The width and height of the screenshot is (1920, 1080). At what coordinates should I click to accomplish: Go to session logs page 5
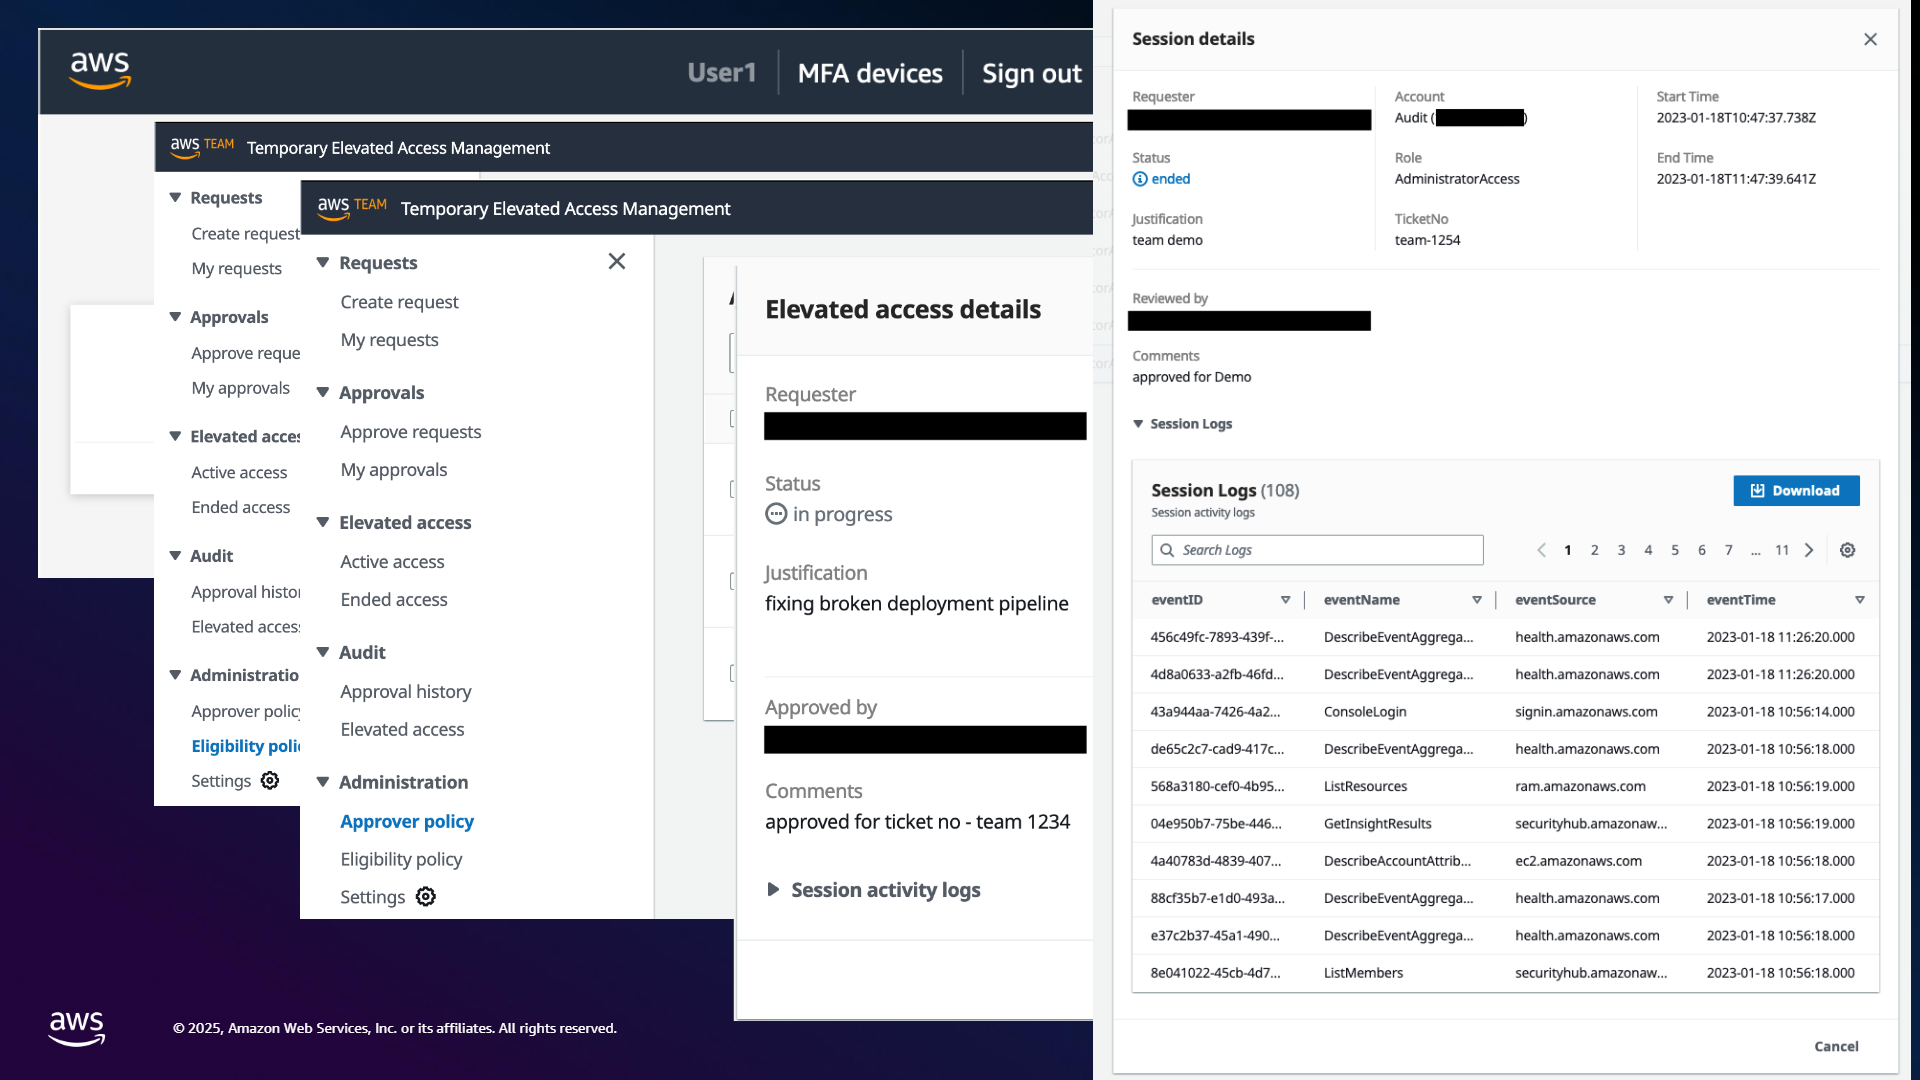(x=1675, y=550)
